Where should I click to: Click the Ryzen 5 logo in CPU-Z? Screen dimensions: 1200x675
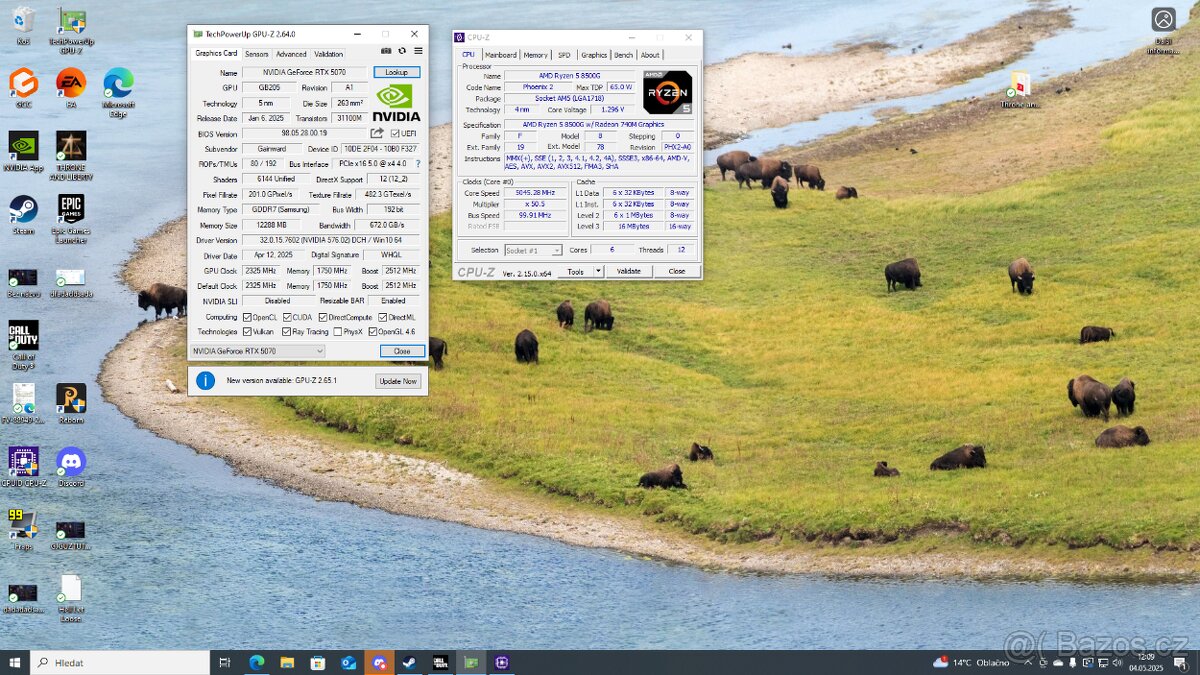667,92
